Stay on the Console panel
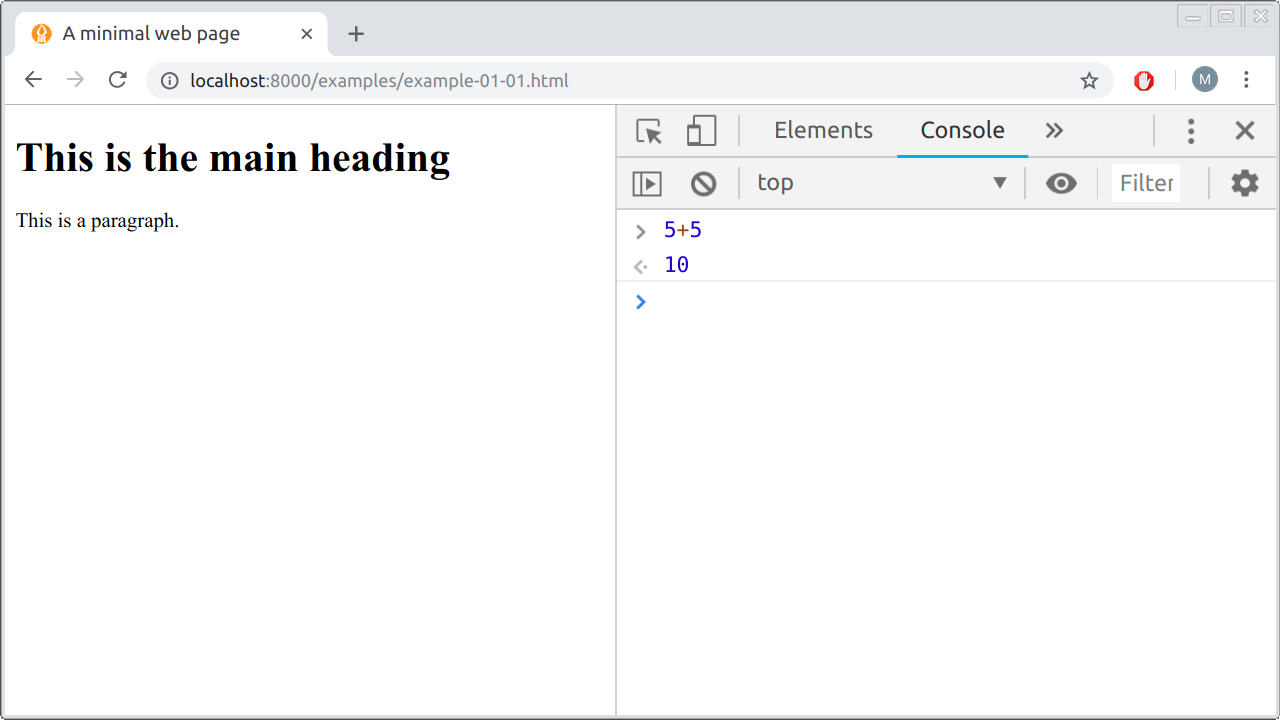The height and width of the screenshot is (720, 1280). click(x=962, y=130)
